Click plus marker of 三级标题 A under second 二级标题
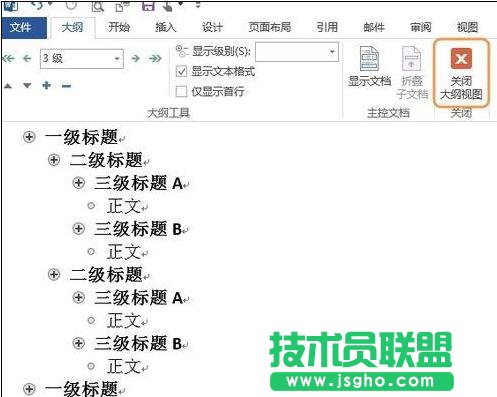The height and width of the screenshot is (397, 497). click(79, 297)
